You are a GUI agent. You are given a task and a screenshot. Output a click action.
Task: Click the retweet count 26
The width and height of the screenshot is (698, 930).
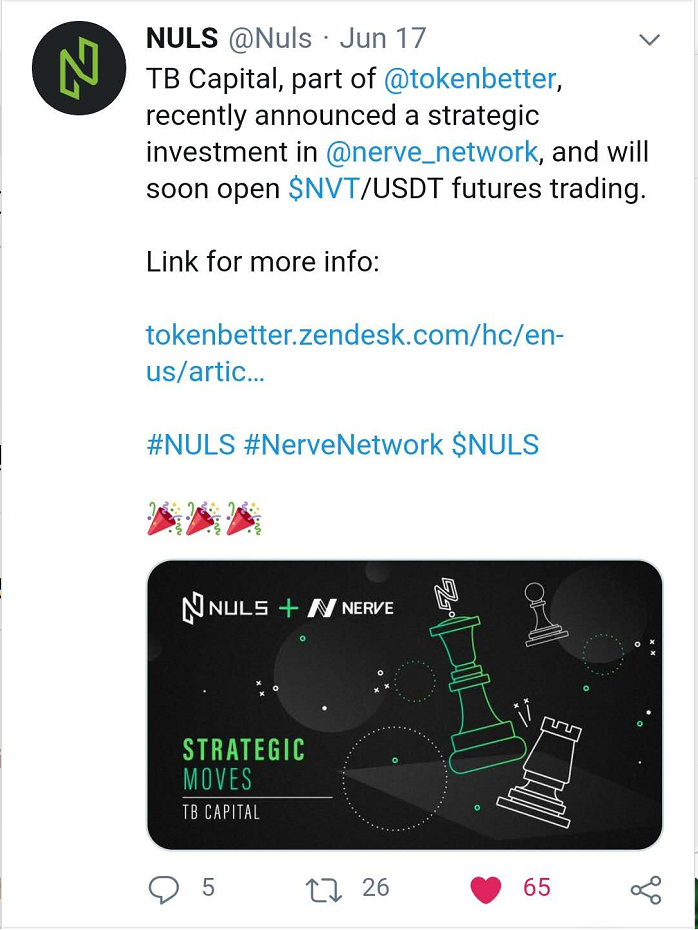pyautogui.click(x=375, y=888)
